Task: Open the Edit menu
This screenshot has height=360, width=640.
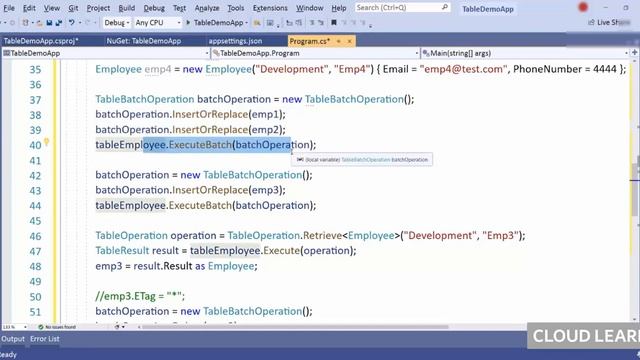Action: point(29,8)
